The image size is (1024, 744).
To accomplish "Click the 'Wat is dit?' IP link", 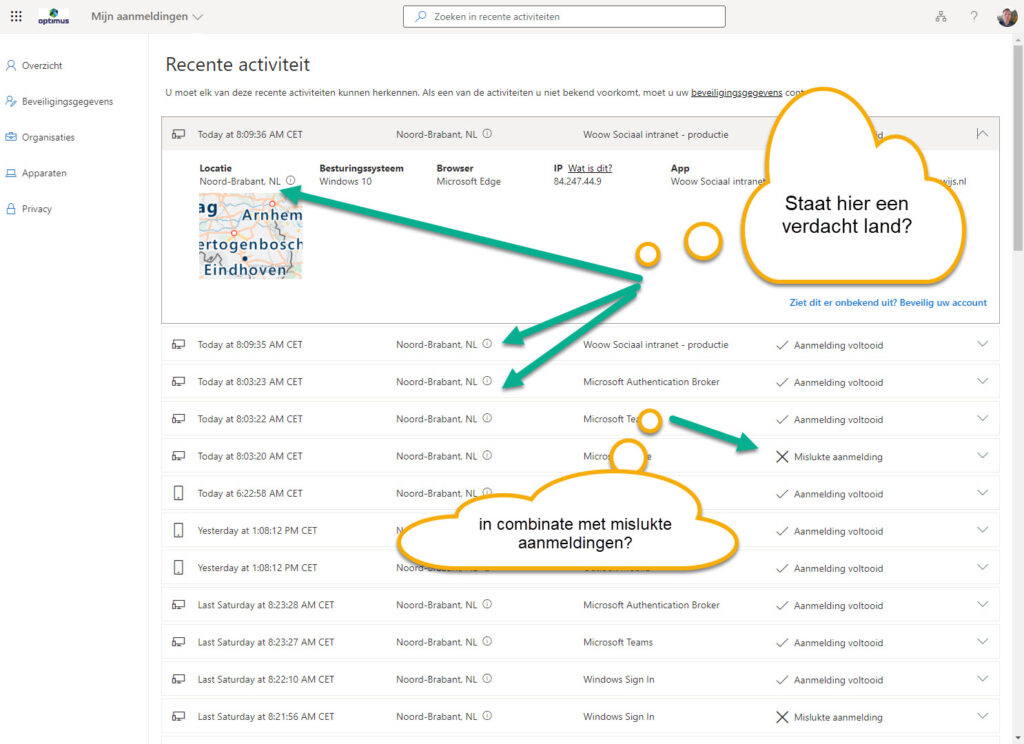I will point(589,168).
